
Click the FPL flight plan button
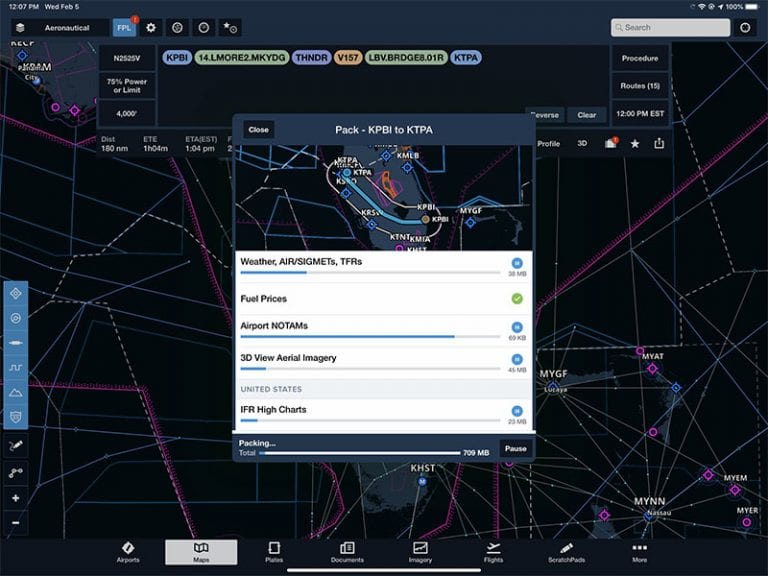point(124,28)
